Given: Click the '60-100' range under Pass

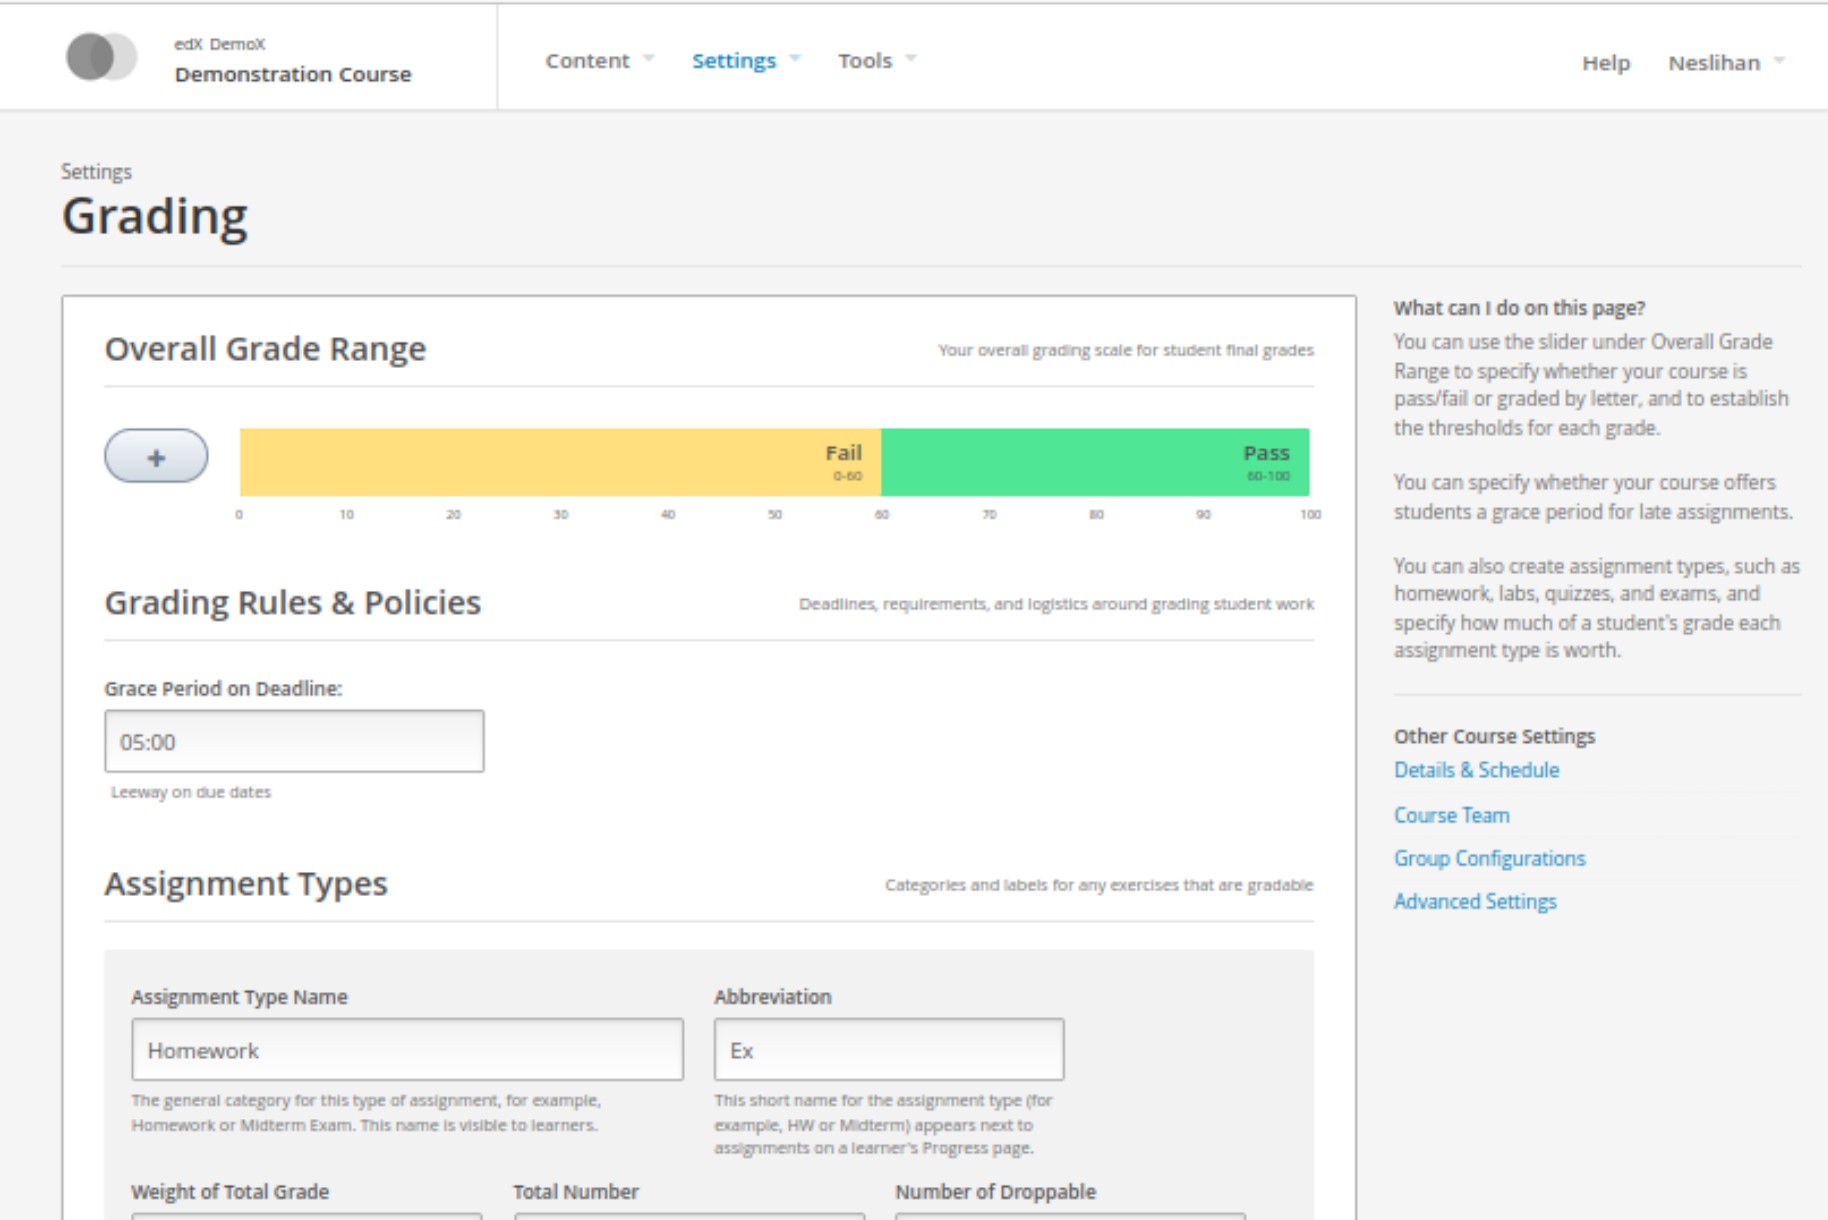Looking at the screenshot, I should 1268,476.
